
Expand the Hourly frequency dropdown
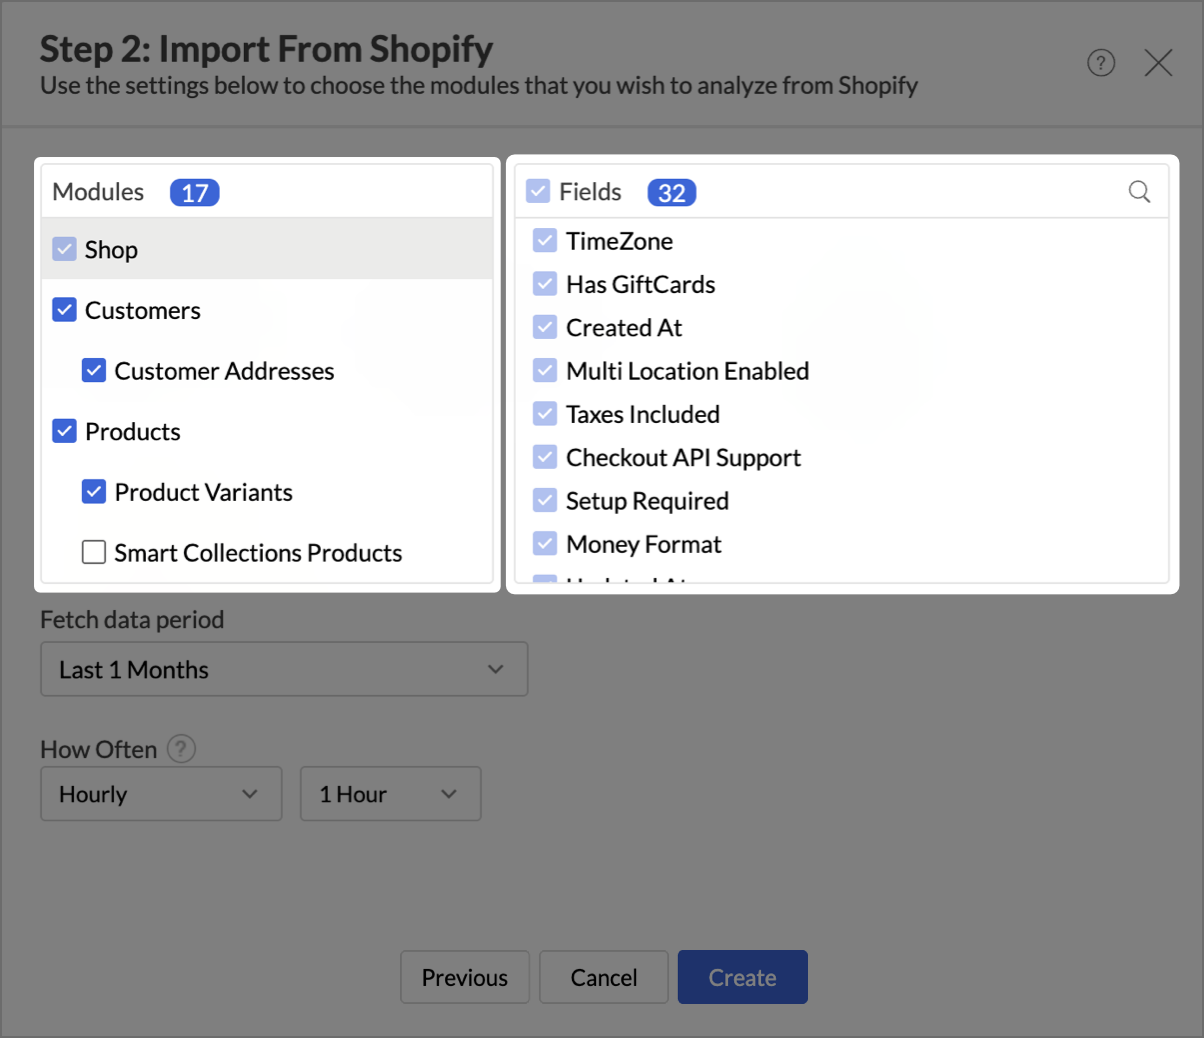click(161, 794)
